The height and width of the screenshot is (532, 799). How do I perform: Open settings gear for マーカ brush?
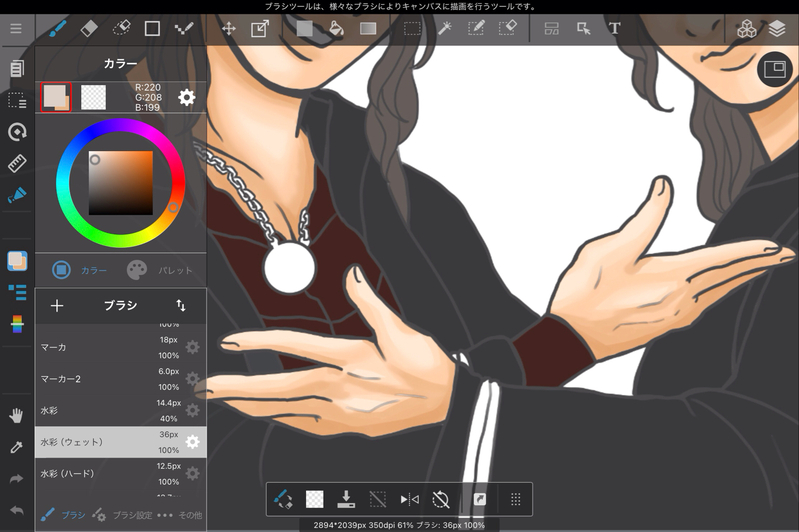192,348
